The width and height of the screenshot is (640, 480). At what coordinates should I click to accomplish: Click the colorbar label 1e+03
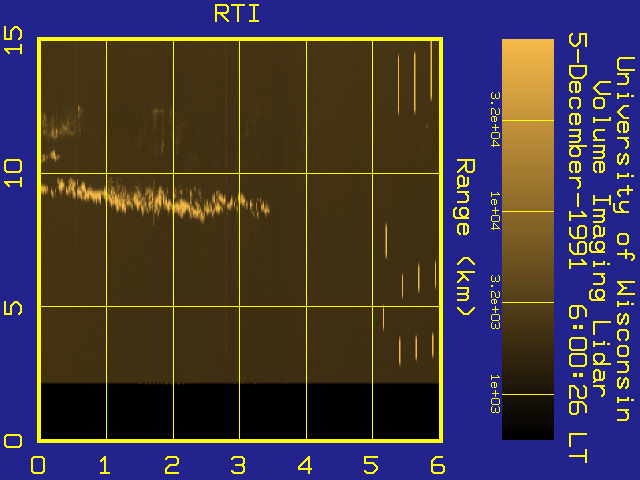pos(495,394)
